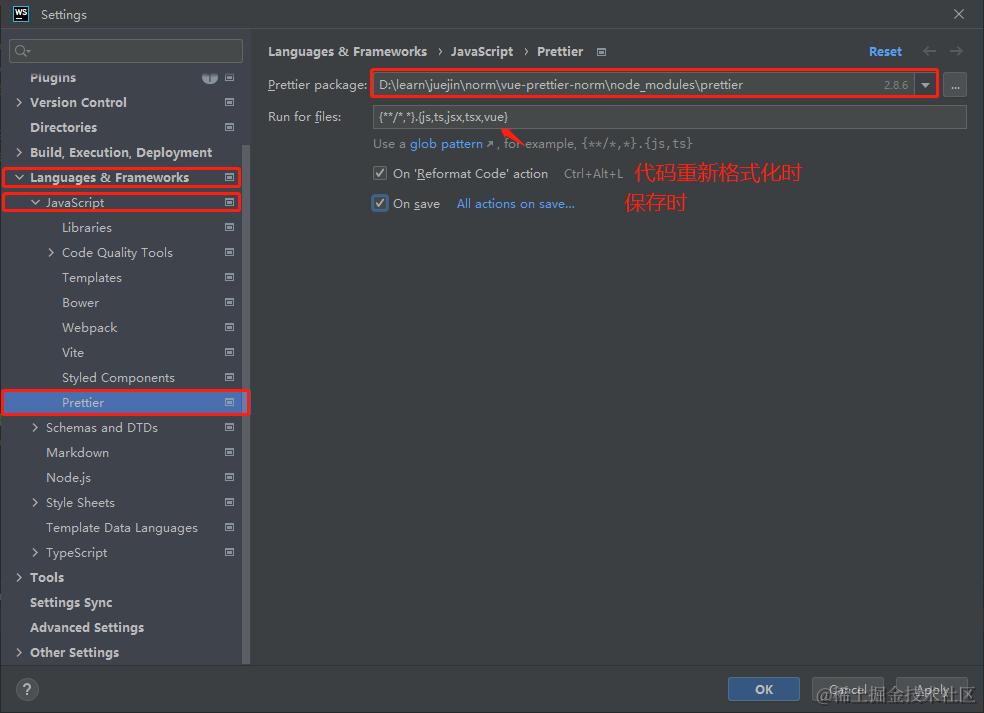Click project-level icon beside TypeScript

[230, 552]
